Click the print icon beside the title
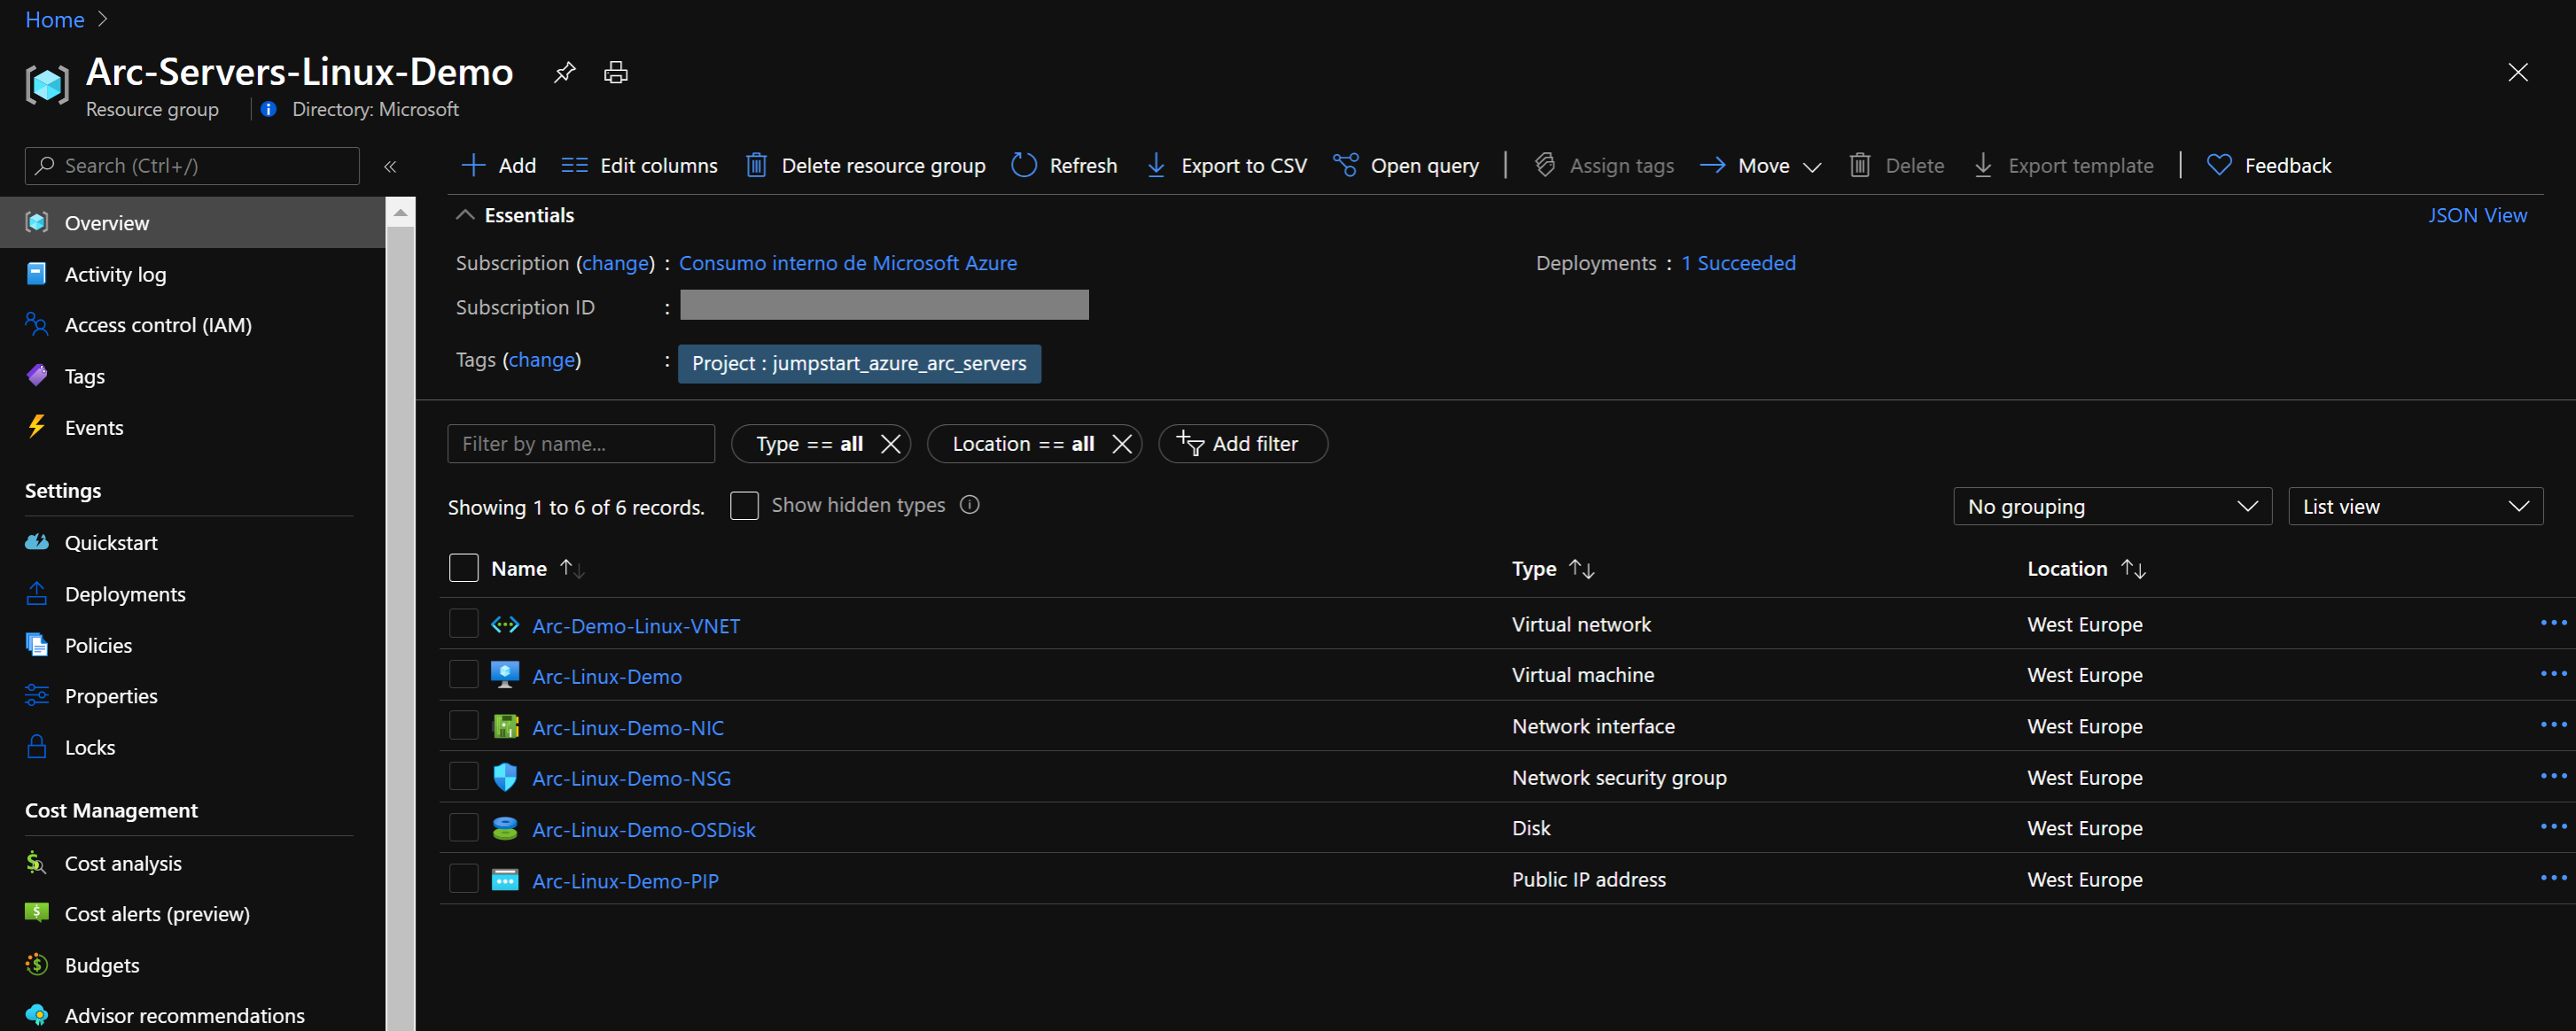Viewport: 2576px width, 1031px height. click(x=616, y=72)
